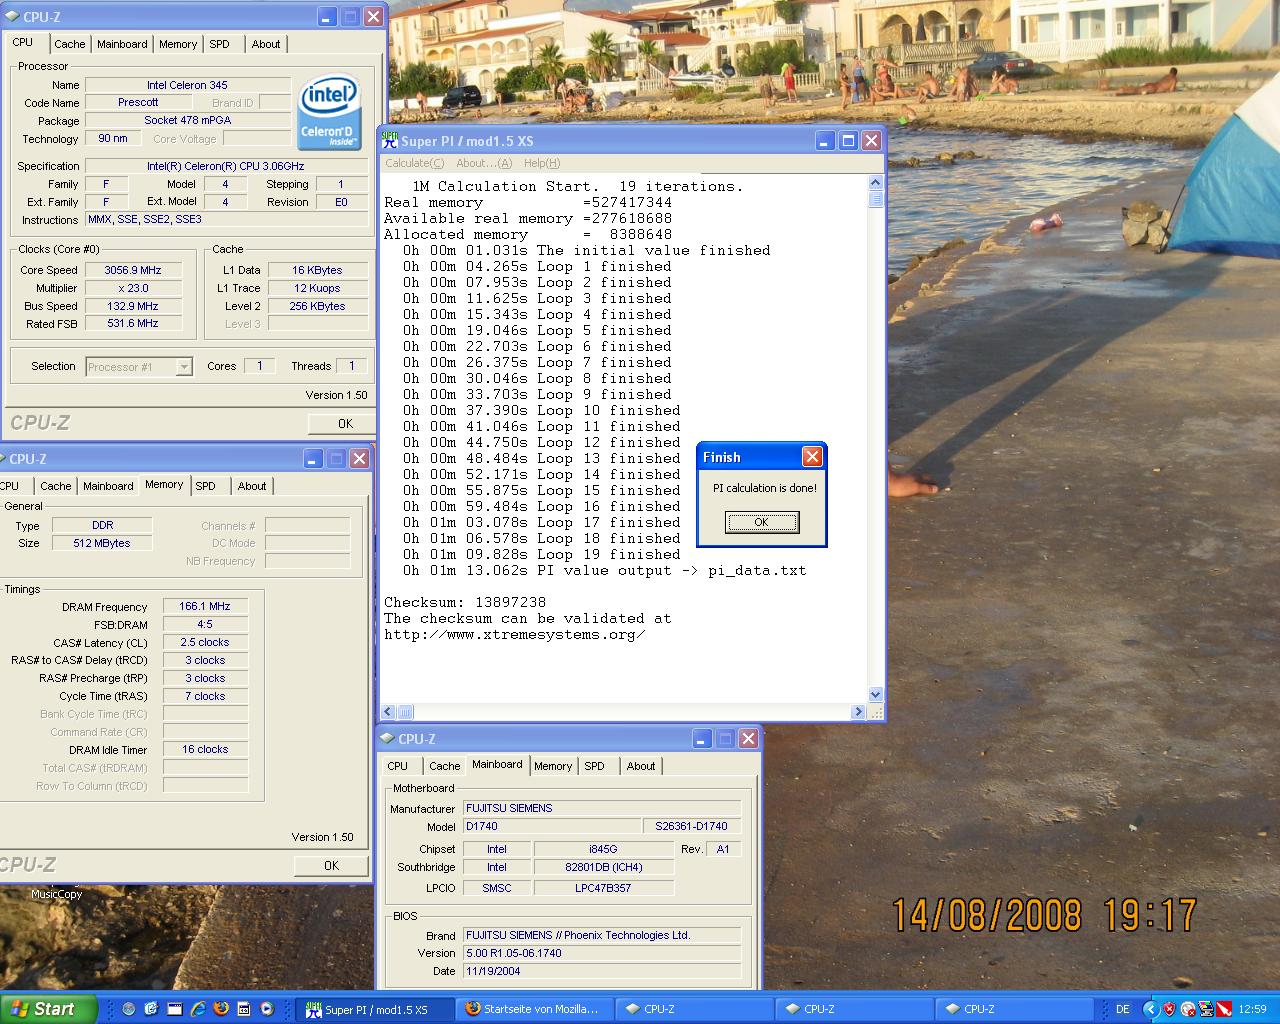Select About tab in CPU-Z Mainboard window
Image resolution: width=1280 pixels, height=1024 pixels.
pos(641,766)
